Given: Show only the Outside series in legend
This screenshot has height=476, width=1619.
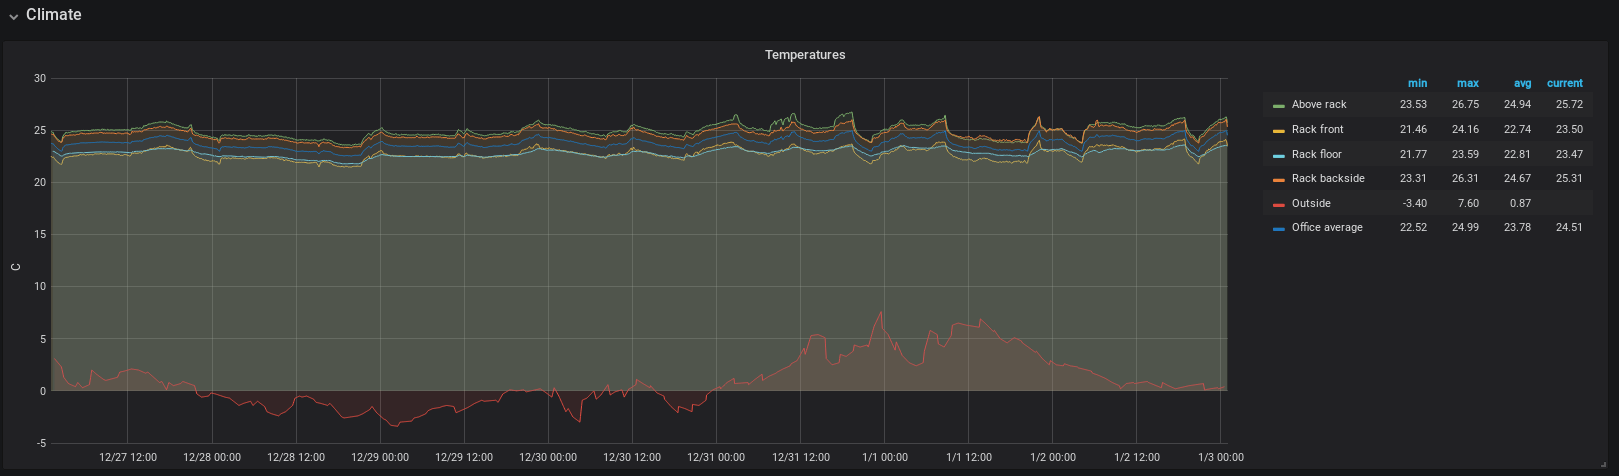Looking at the screenshot, I should point(1311,203).
